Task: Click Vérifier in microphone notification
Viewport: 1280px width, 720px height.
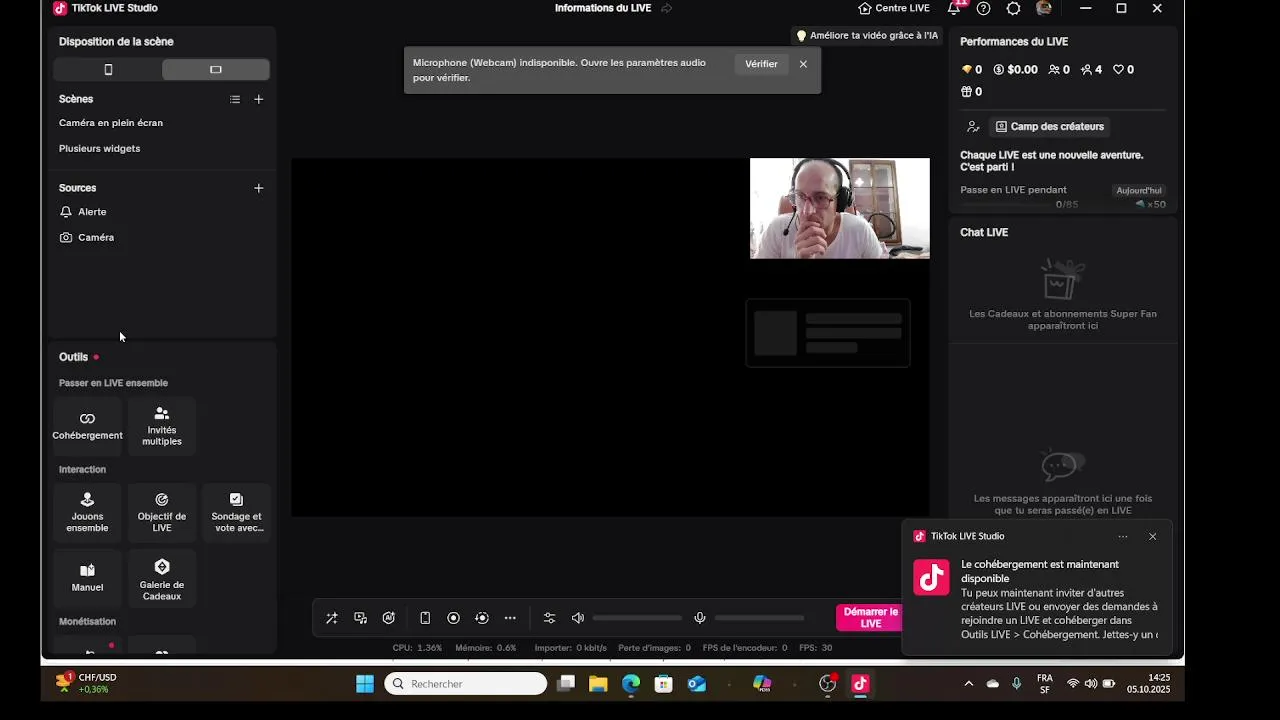Action: (761, 64)
